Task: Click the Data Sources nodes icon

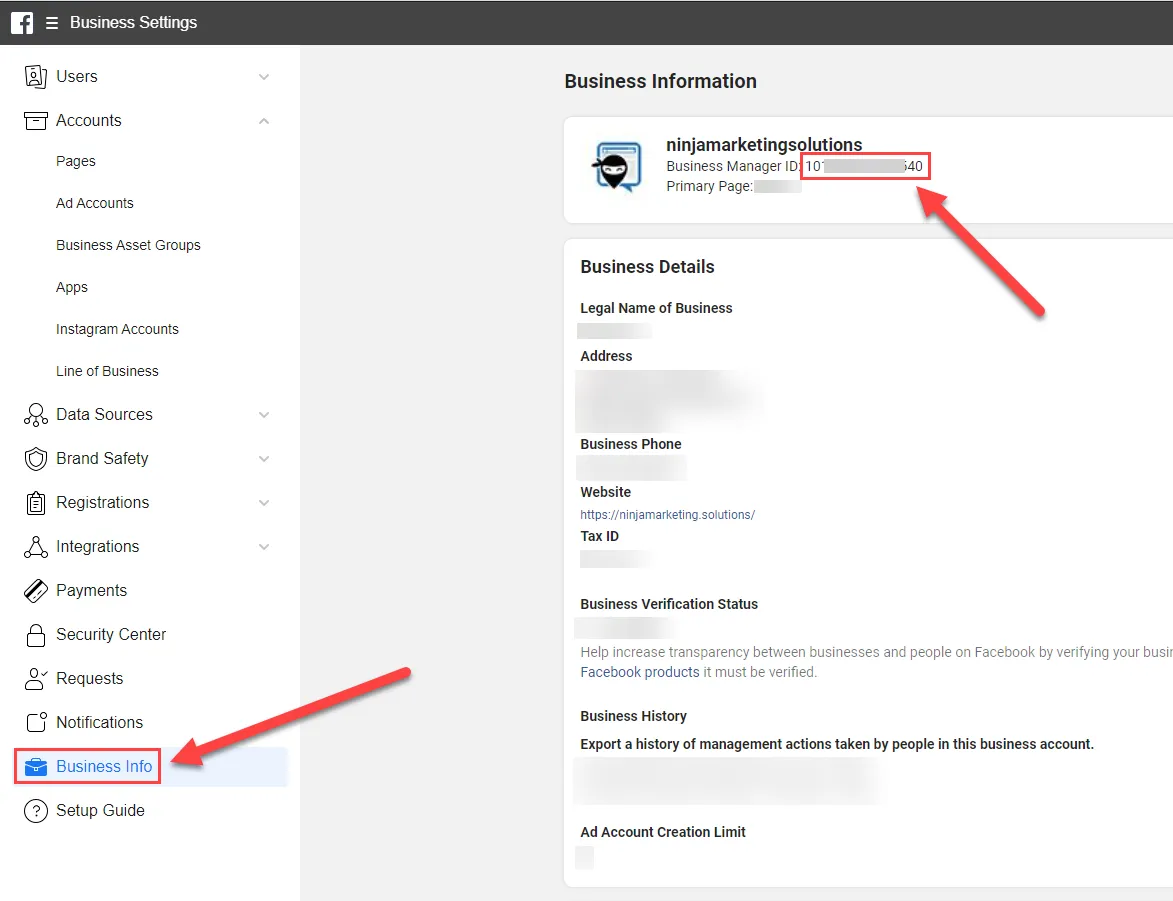Action: pyautogui.click(x=35, y=415)
